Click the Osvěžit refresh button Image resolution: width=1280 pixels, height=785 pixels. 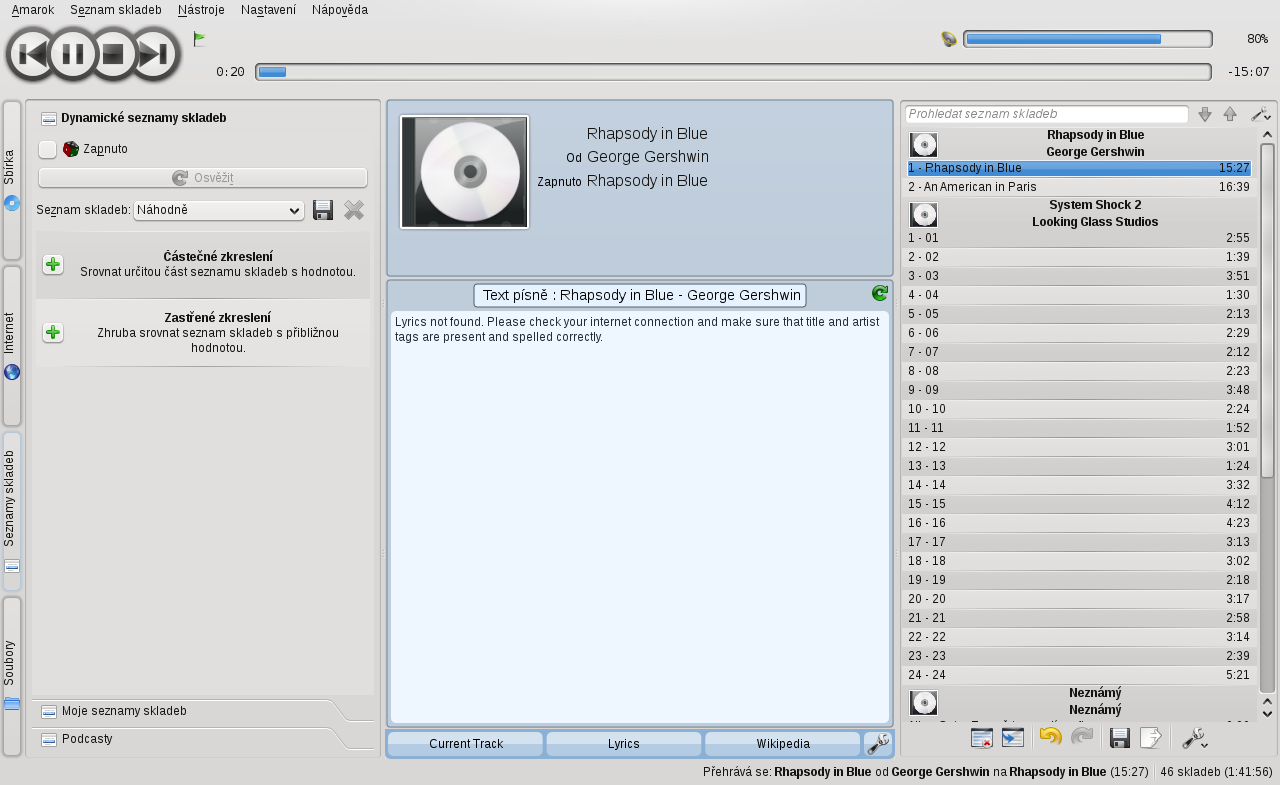[203, 178]
